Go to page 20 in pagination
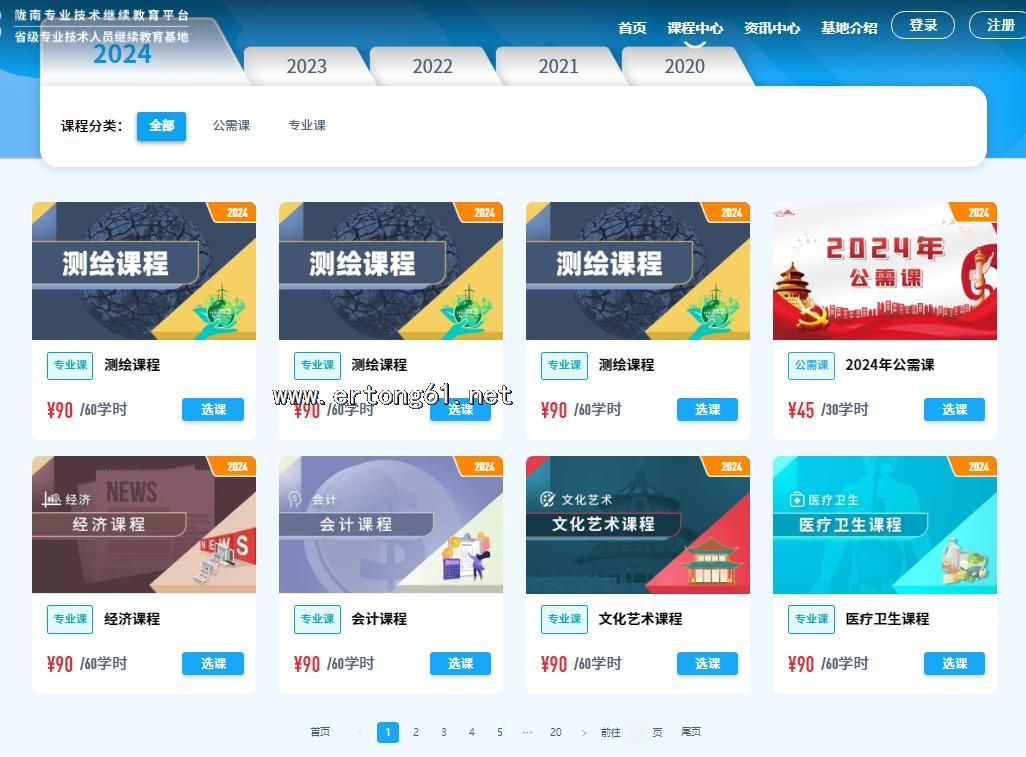This screenshot has width=1026, height=757. [555, 733]
